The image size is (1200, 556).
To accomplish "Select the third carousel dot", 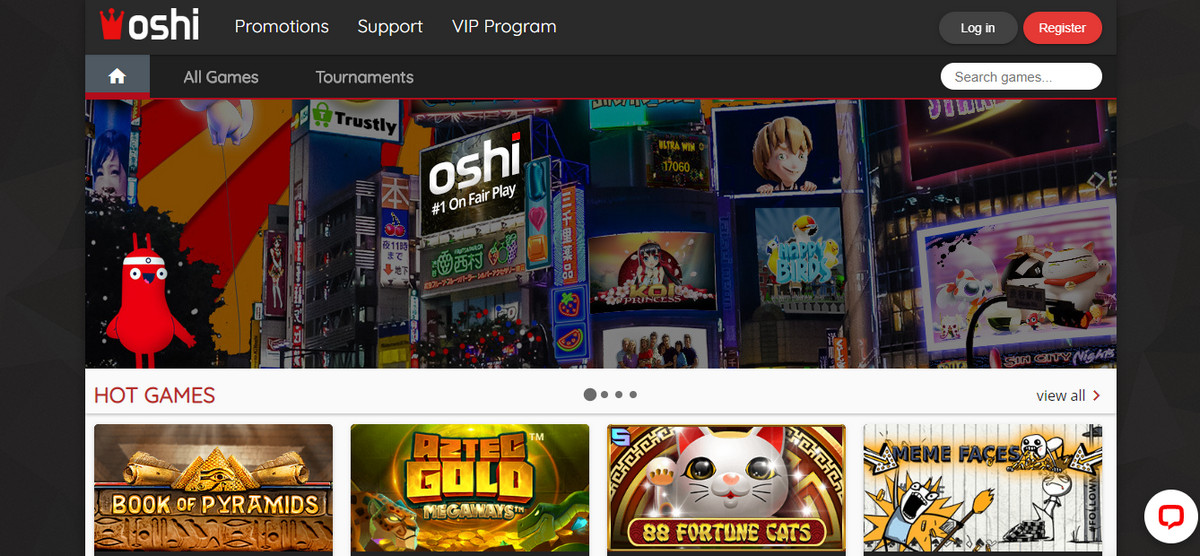I will pyautogui.click(x=619, y=395).
